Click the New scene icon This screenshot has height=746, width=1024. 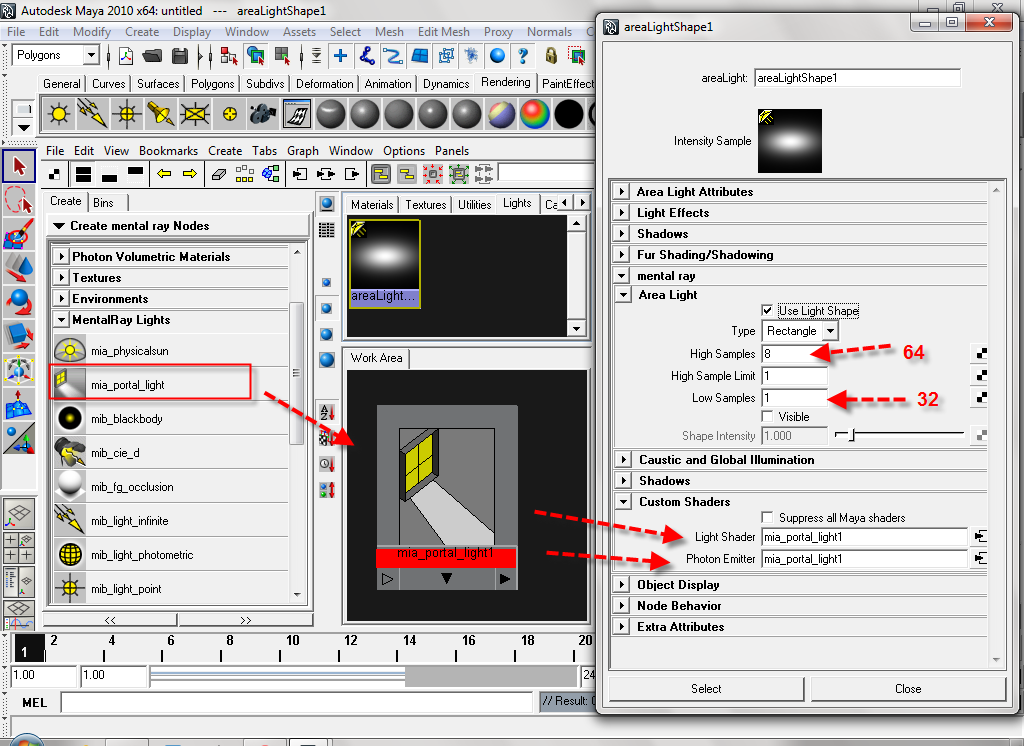125,56
